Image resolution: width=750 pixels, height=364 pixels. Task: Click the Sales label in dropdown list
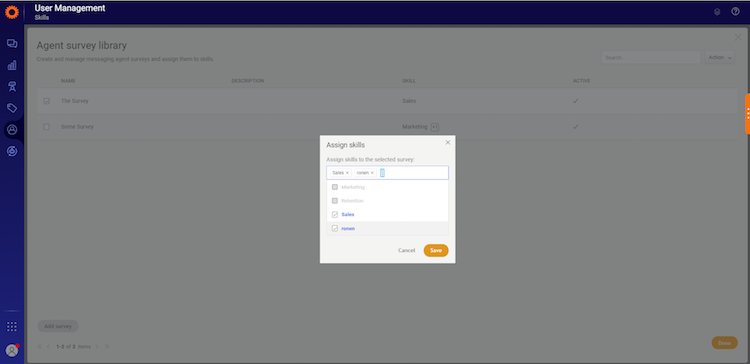(348, 215)
